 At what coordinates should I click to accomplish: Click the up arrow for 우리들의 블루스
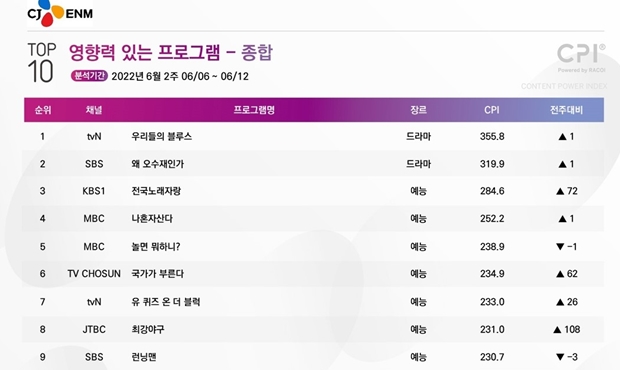[x=562, y=137]
